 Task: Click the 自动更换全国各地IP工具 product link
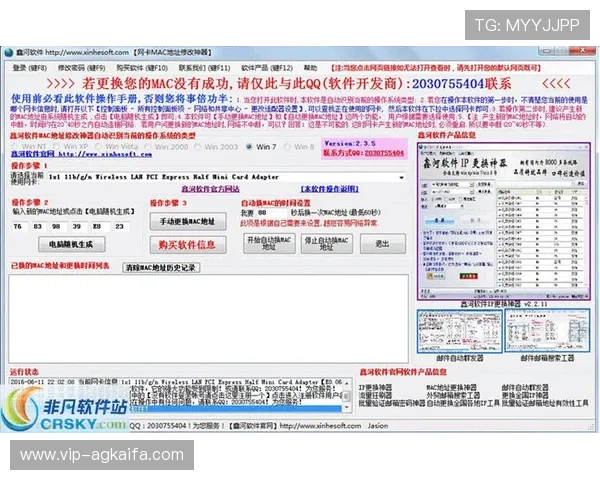pyautogui.click(x=463, y=403)
